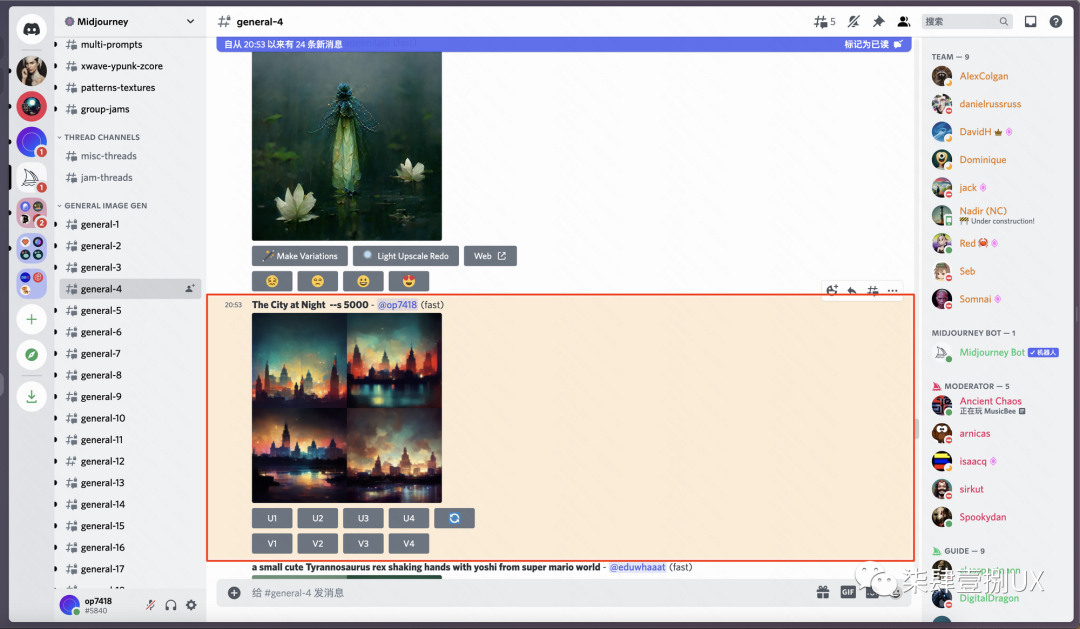Open the GIF picker
Screen dimensions: 1080x629
coord(848,592)
